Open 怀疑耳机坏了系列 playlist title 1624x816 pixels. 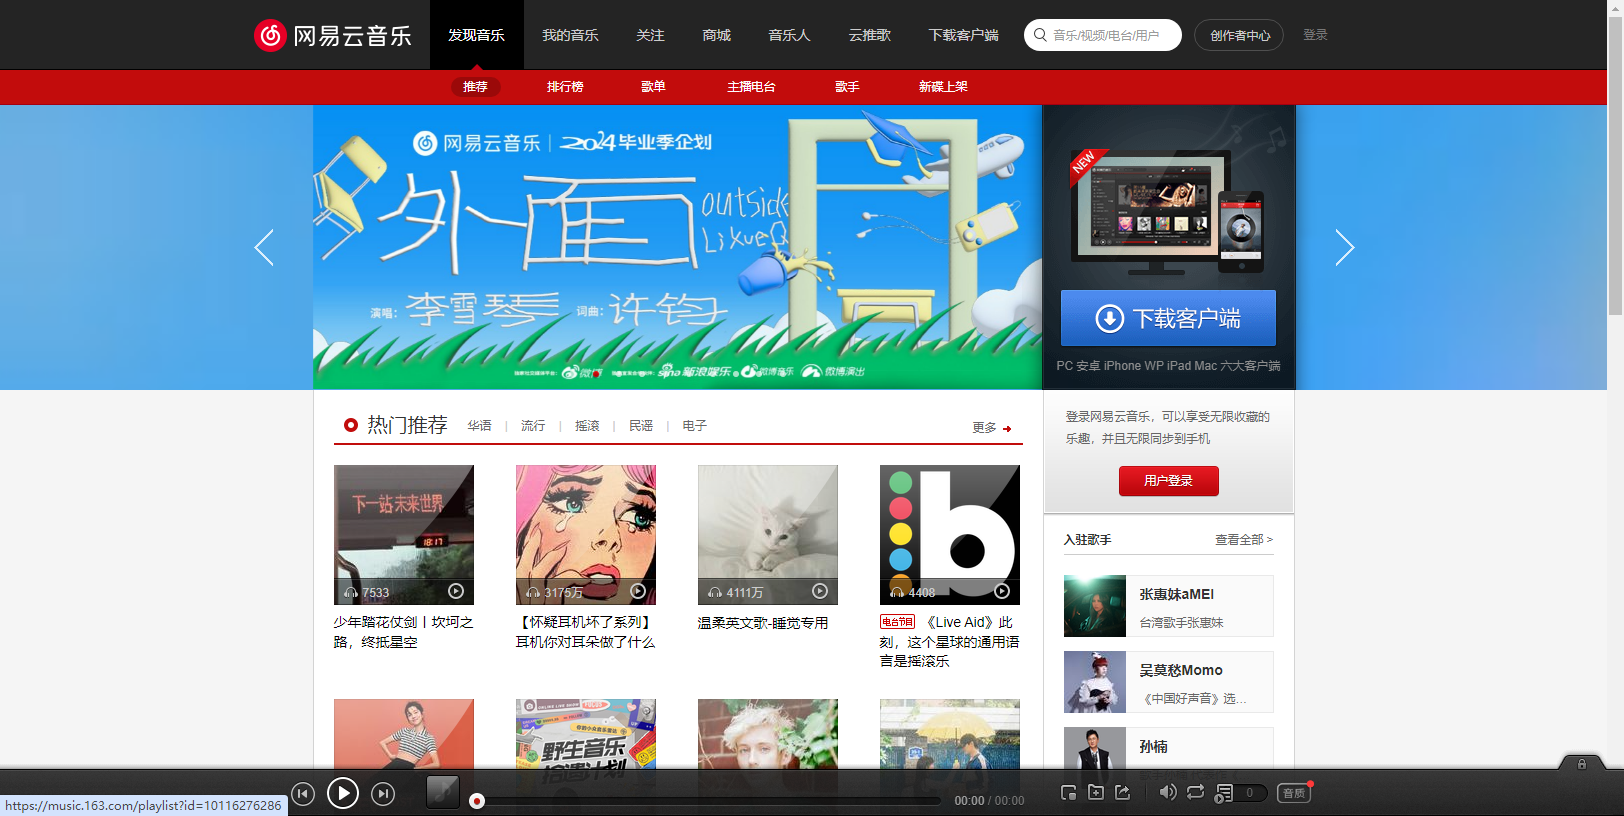click(585, 632)
